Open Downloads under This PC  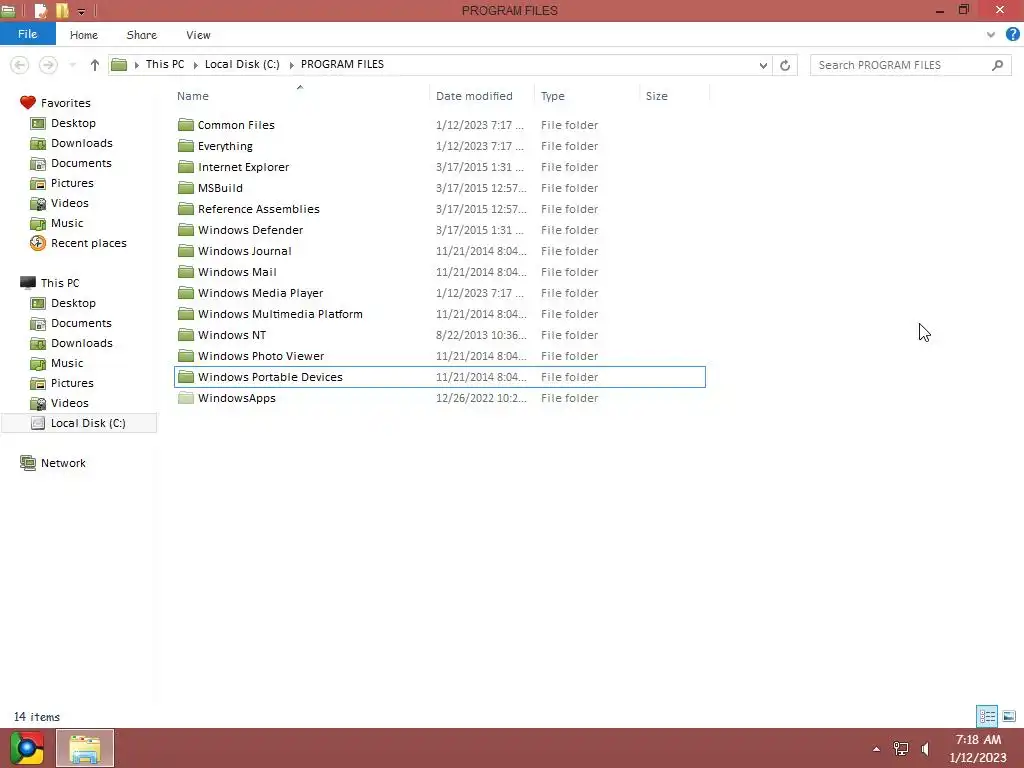point(82,343)
